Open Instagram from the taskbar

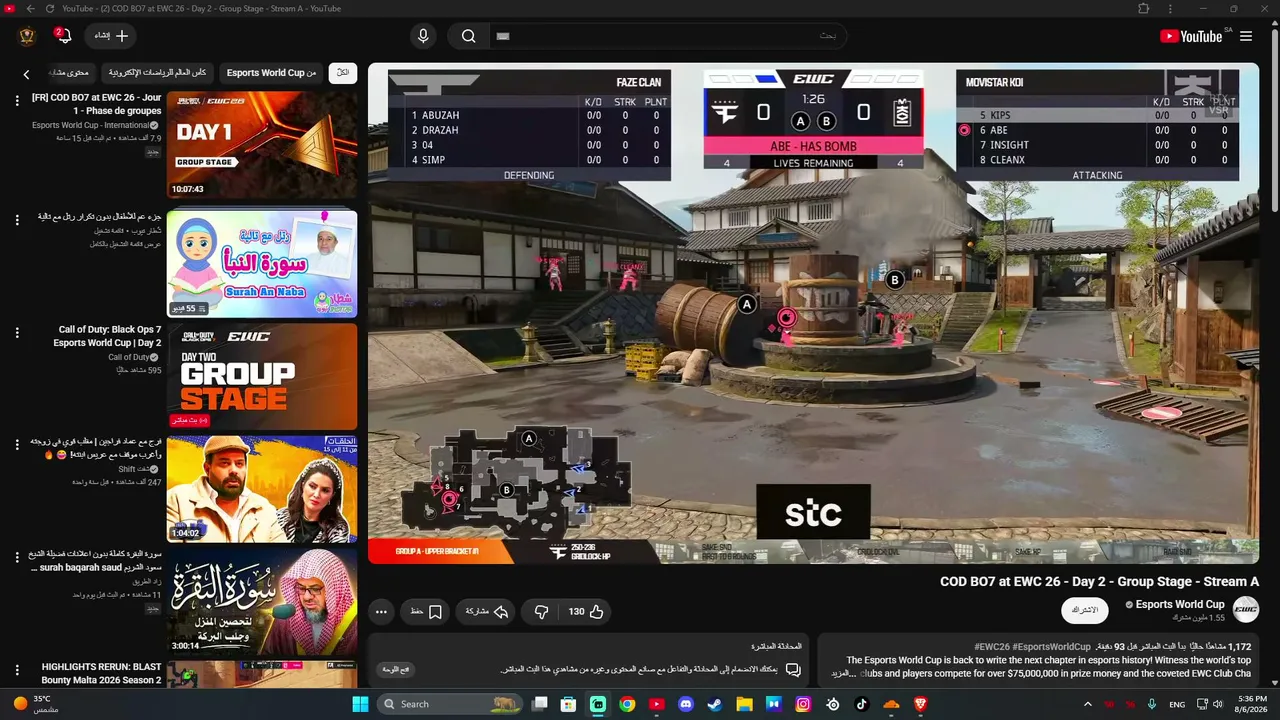[803, 704]
